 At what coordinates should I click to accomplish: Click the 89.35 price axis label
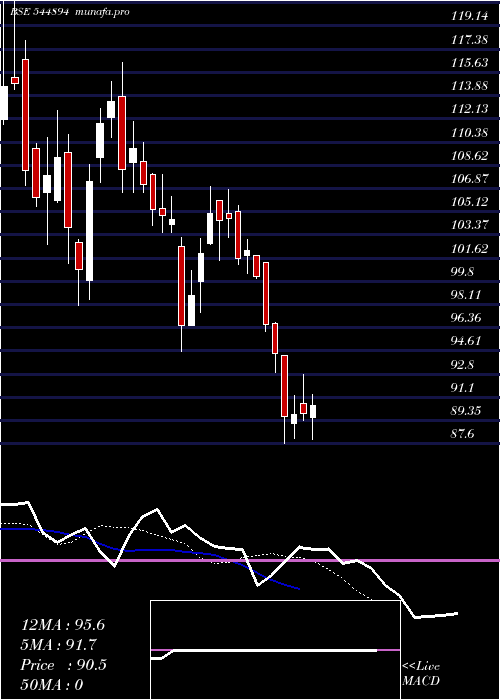tap(466, 411)
